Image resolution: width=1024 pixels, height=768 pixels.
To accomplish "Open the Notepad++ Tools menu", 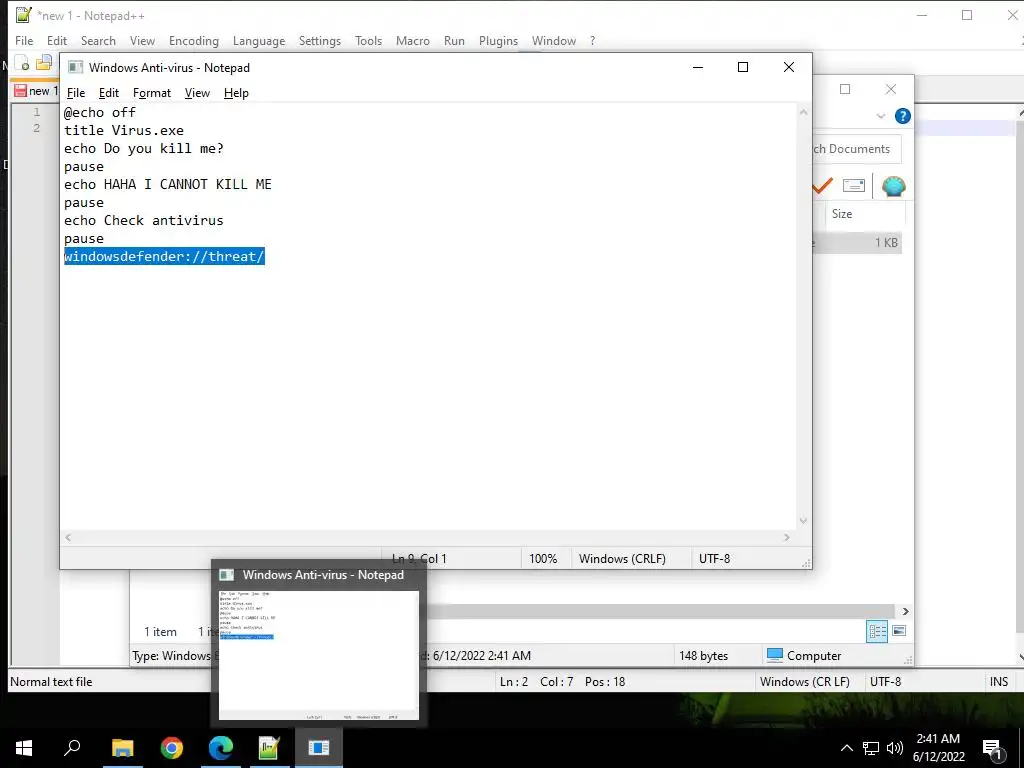I will (x=368, y=40).
